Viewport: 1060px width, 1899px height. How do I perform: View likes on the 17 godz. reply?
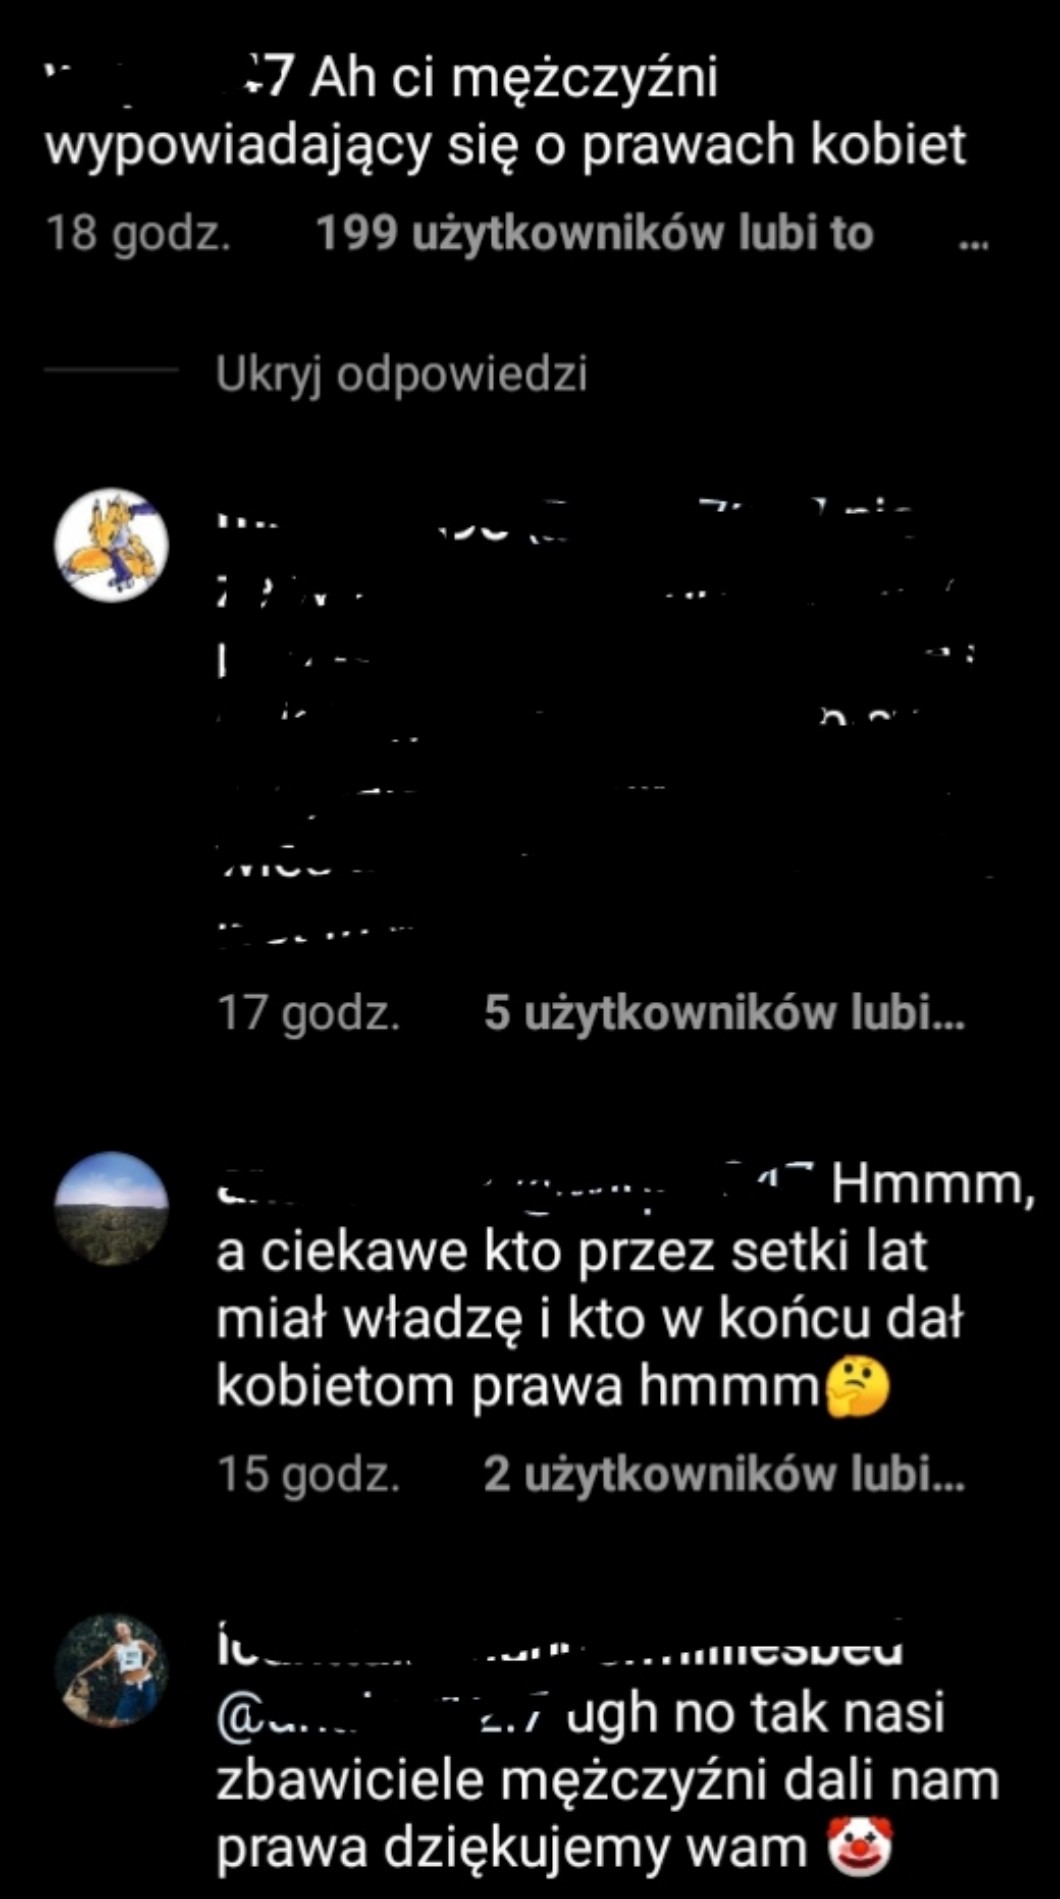[724, 1013]
